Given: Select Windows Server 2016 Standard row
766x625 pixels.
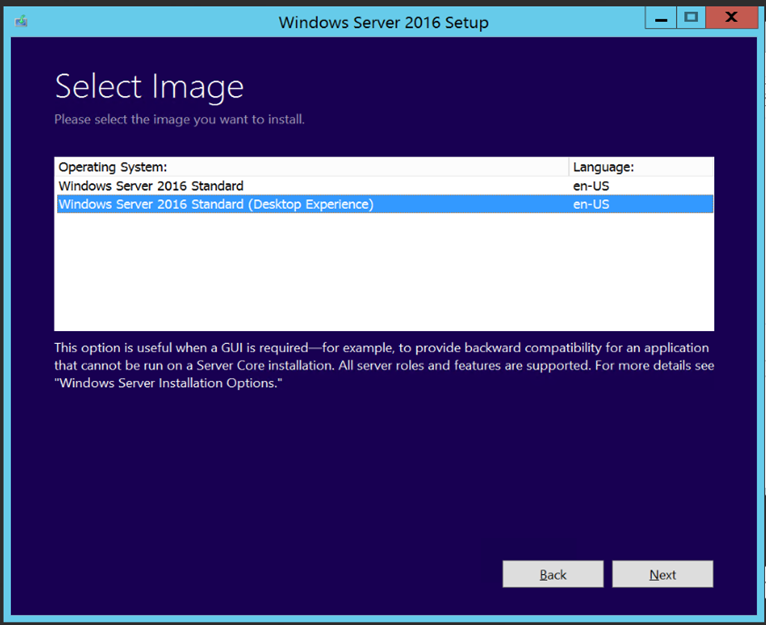Looking at the screenshot, I should pos(385,186).
